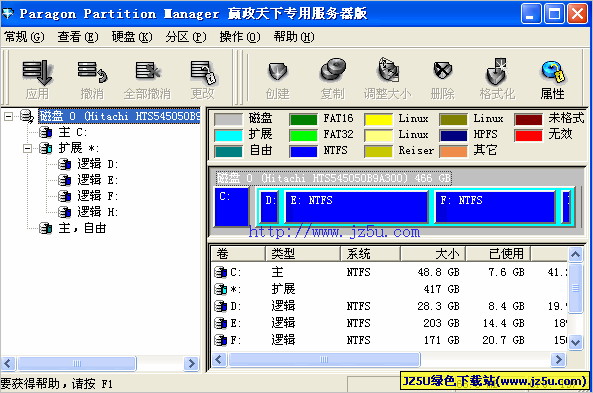This screenshot has height=393, width=593.
Task: Click the 48.8 GB size value
Action: click(x=438, y=272)
